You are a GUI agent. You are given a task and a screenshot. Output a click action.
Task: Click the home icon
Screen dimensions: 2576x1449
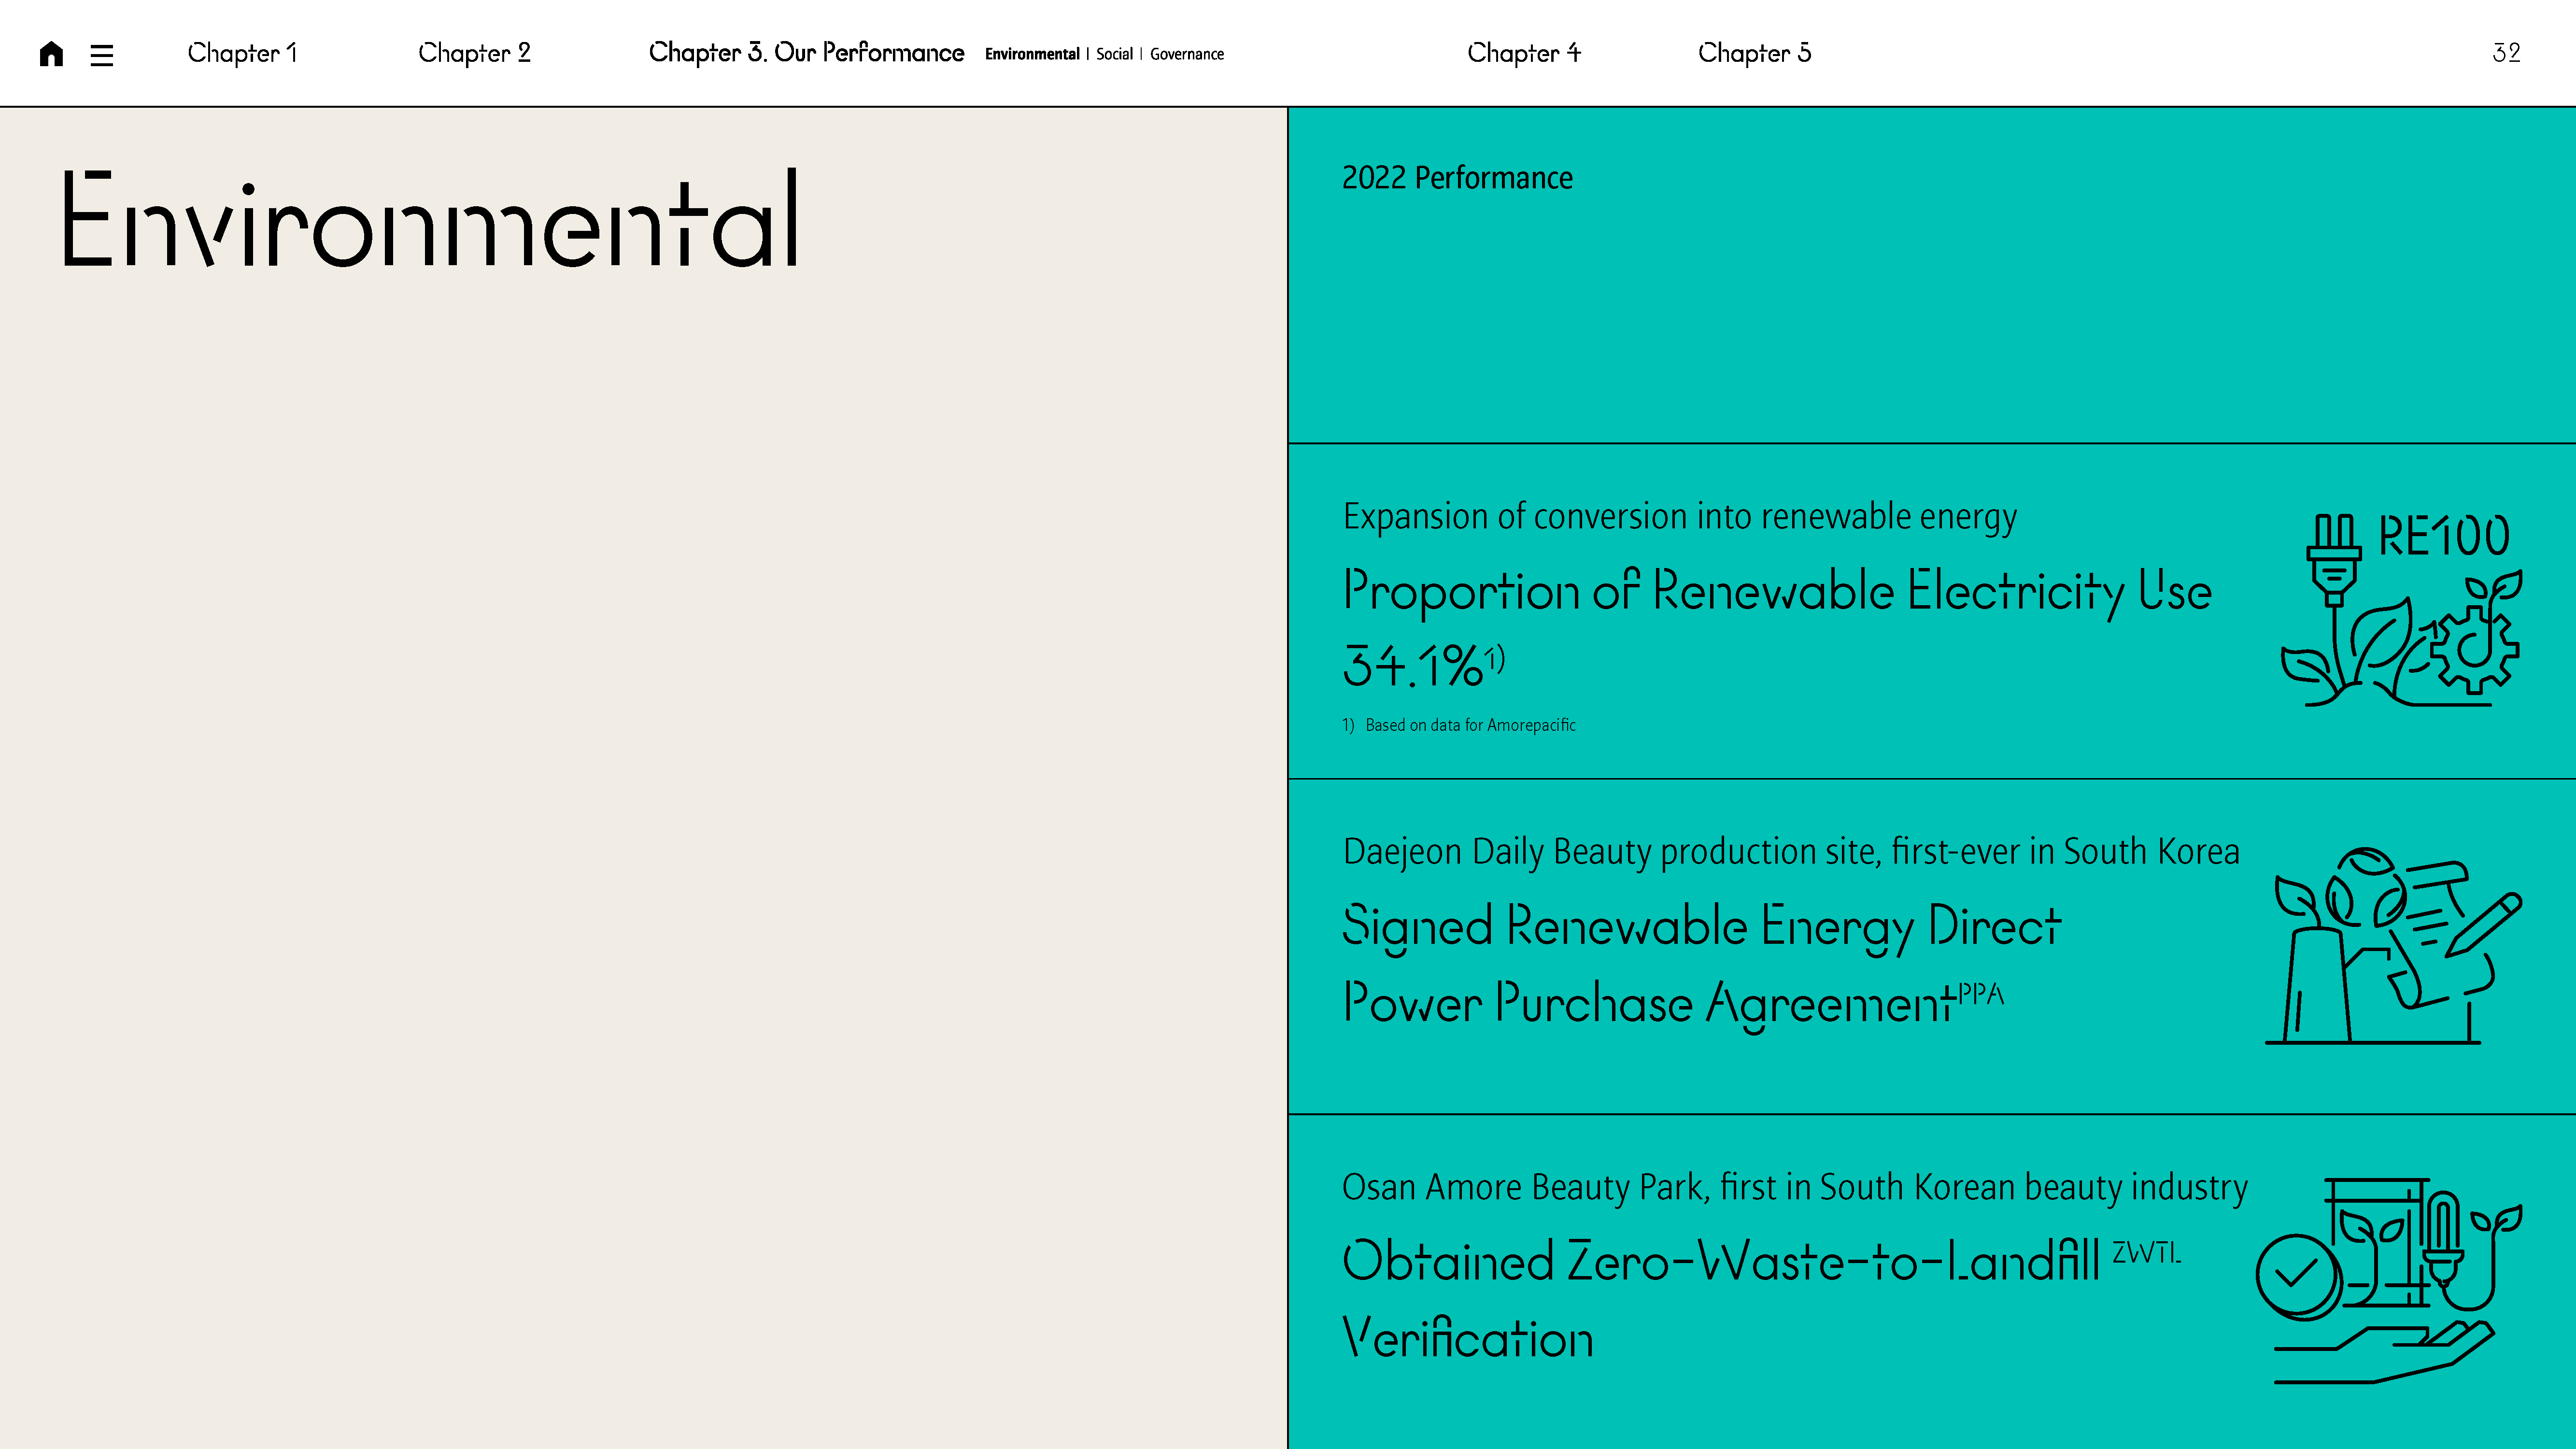coord(51,54)
